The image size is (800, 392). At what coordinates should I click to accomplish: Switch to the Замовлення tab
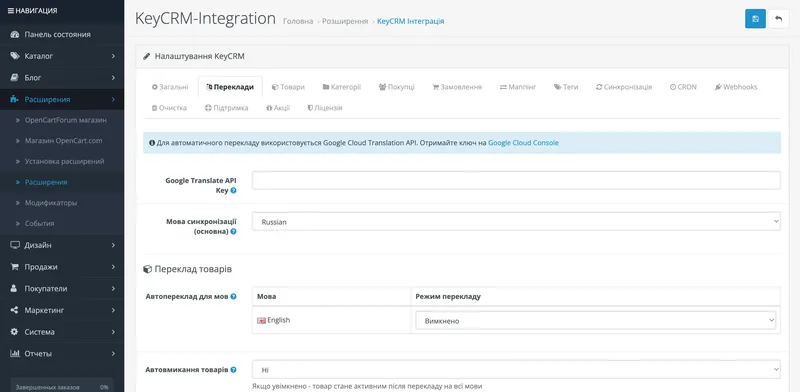point(457,87)
